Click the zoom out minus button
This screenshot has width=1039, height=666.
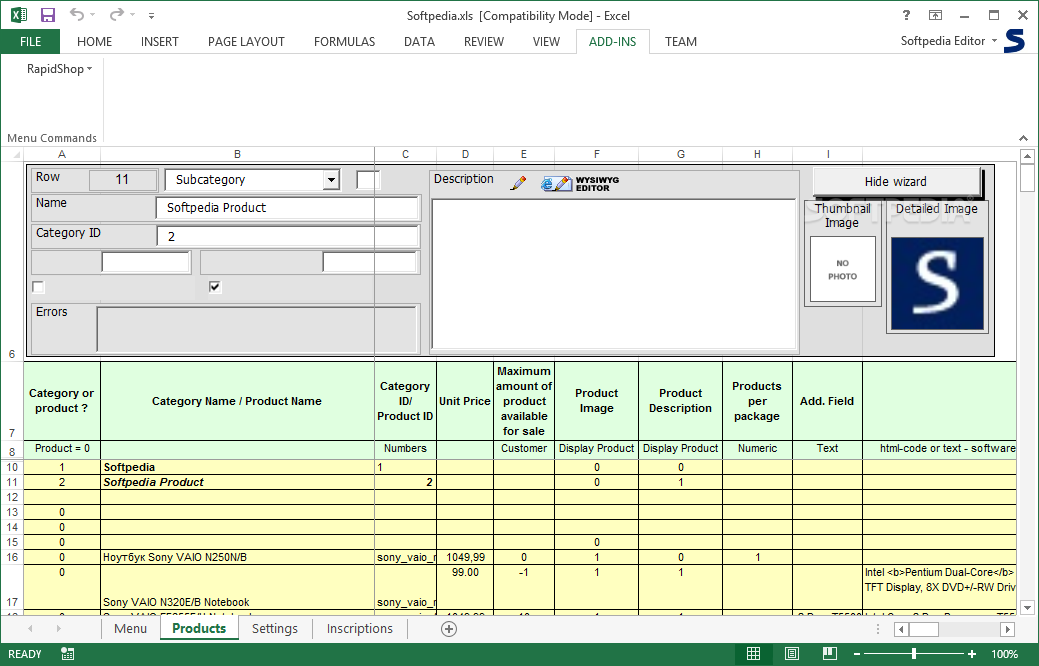pos(857,654)
